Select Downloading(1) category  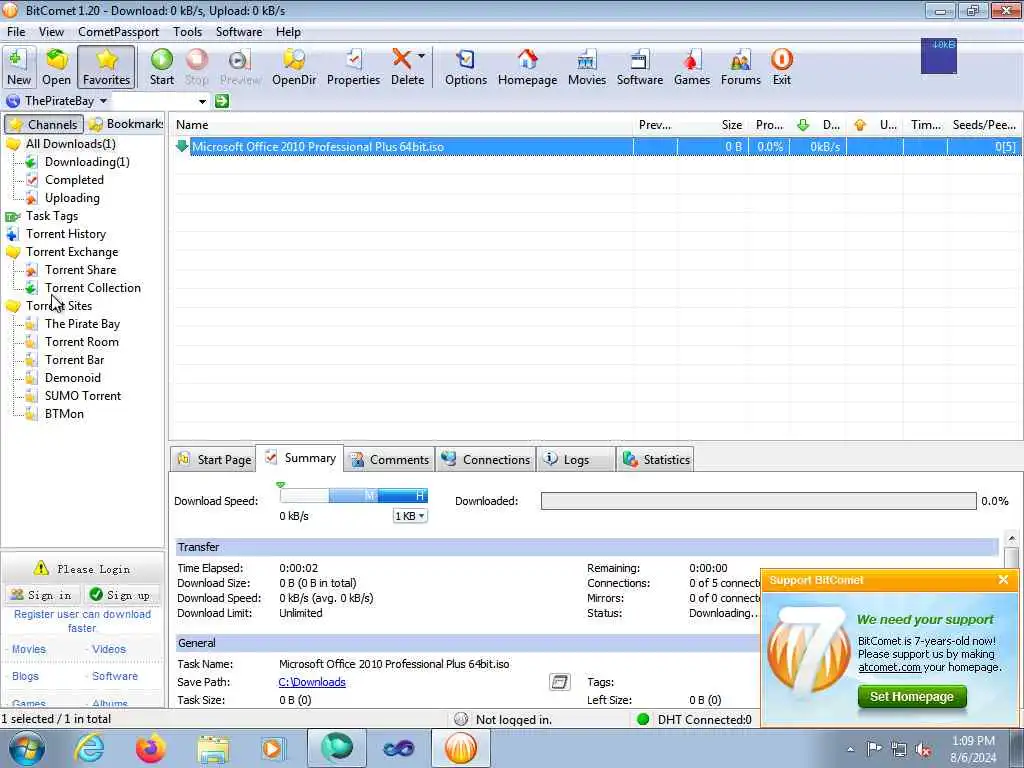coord(87,162)
